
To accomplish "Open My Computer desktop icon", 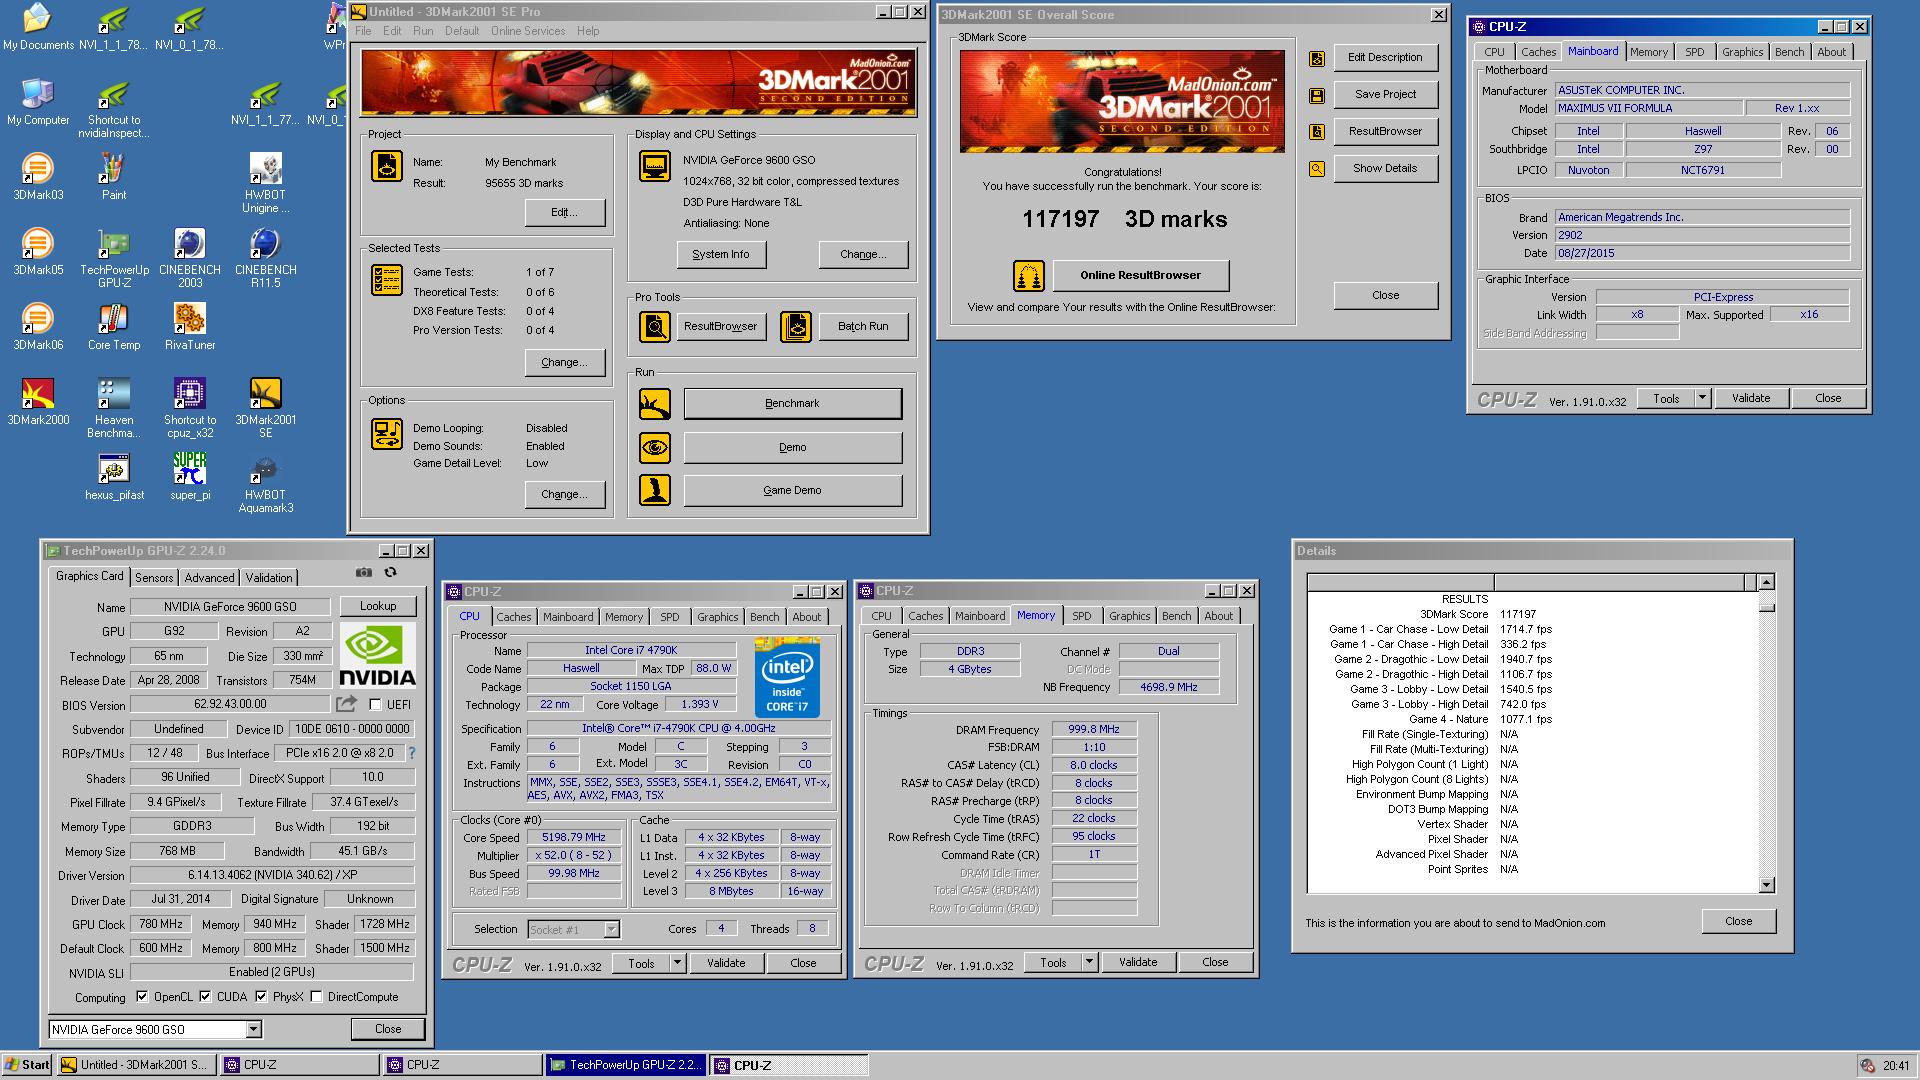I will coord(38,101).
